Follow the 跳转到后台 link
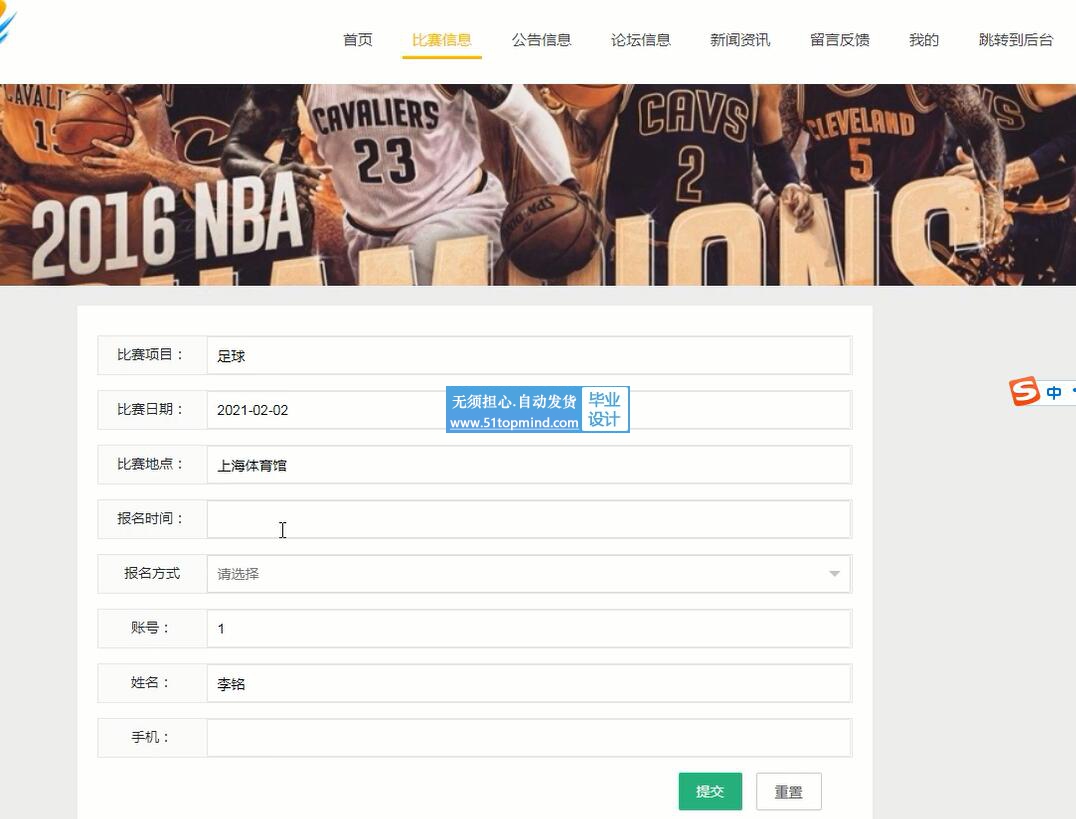Viewport: 1076px width, 819px height. (1016, 40)
